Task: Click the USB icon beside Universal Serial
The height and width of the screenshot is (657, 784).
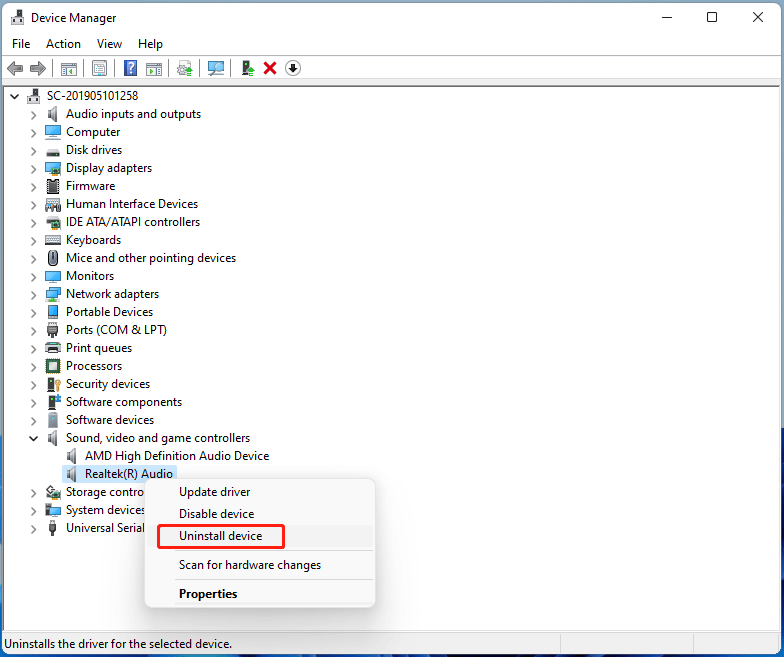Action: tap(52, 528)
